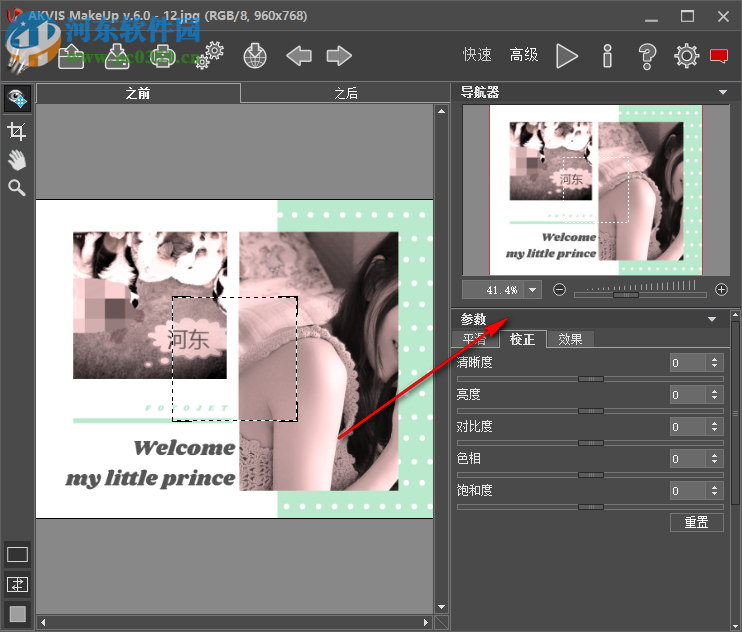The image size is (742, 632).
Task: Collapse the 导航器 panel arrow
Action: point(723,92)
